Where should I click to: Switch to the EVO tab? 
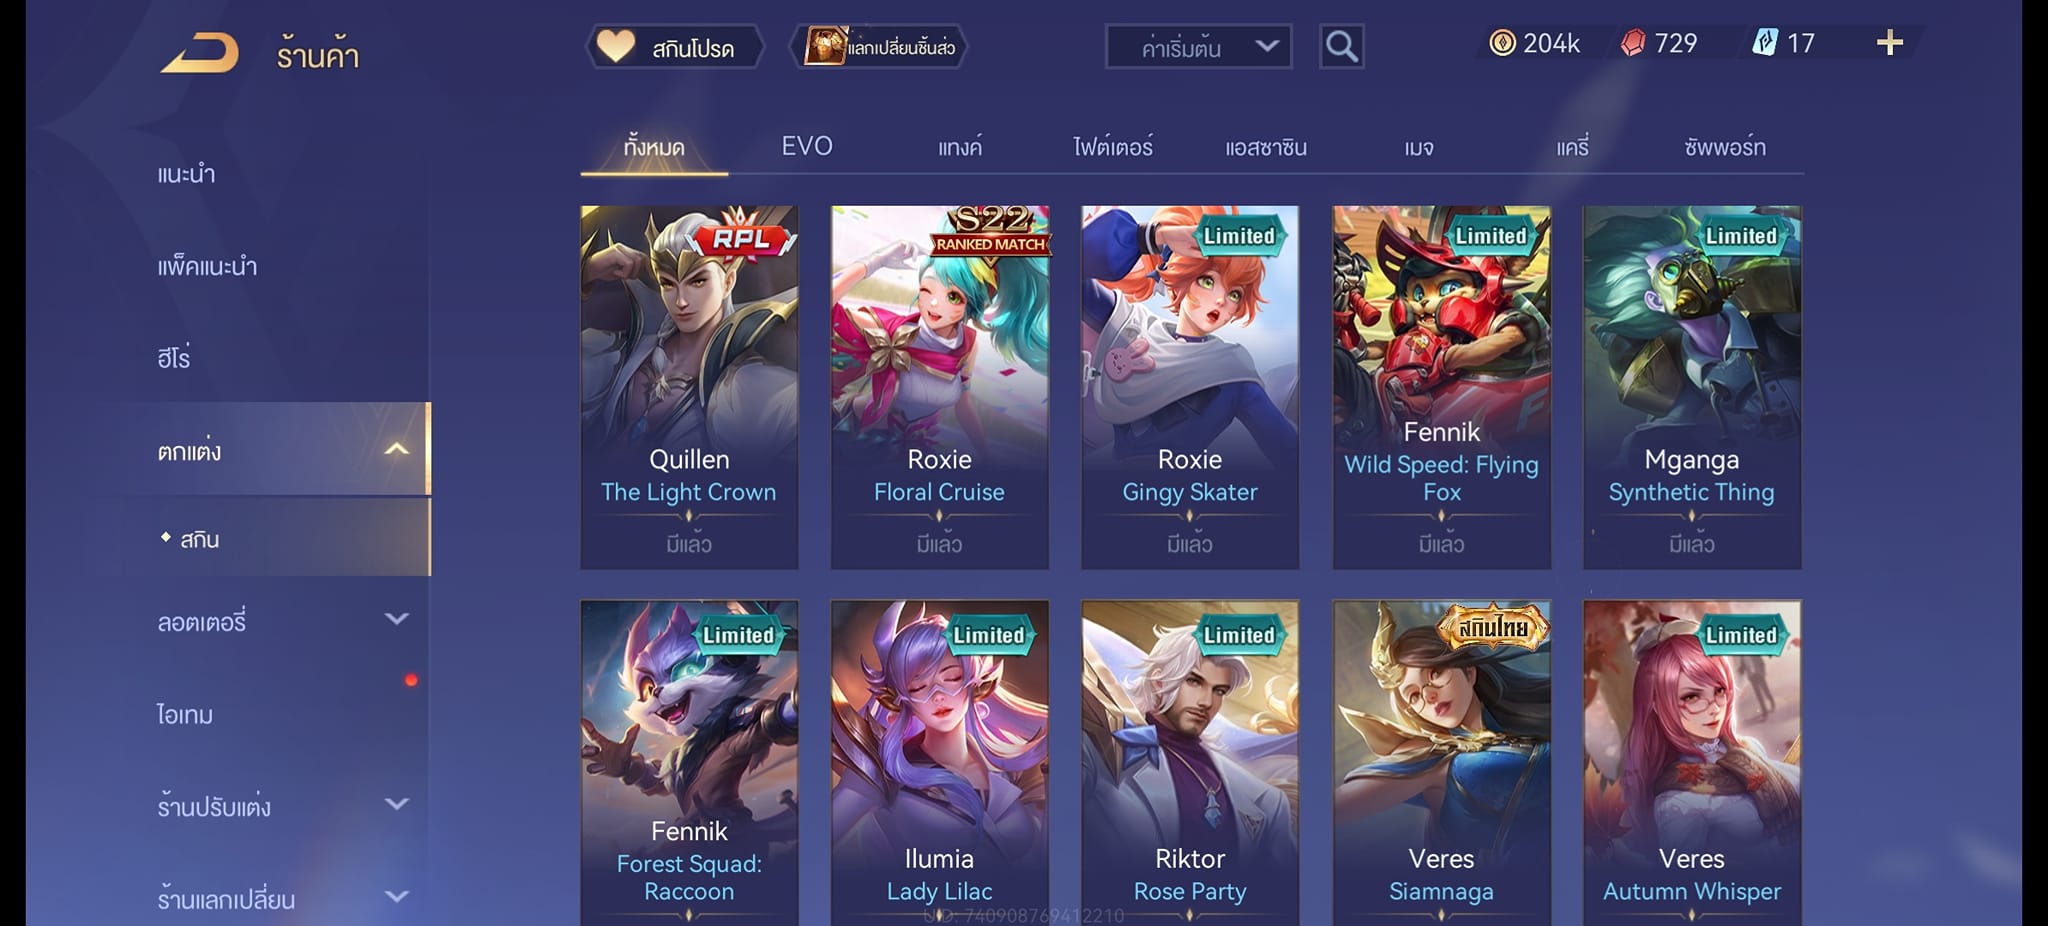point(807,146)
